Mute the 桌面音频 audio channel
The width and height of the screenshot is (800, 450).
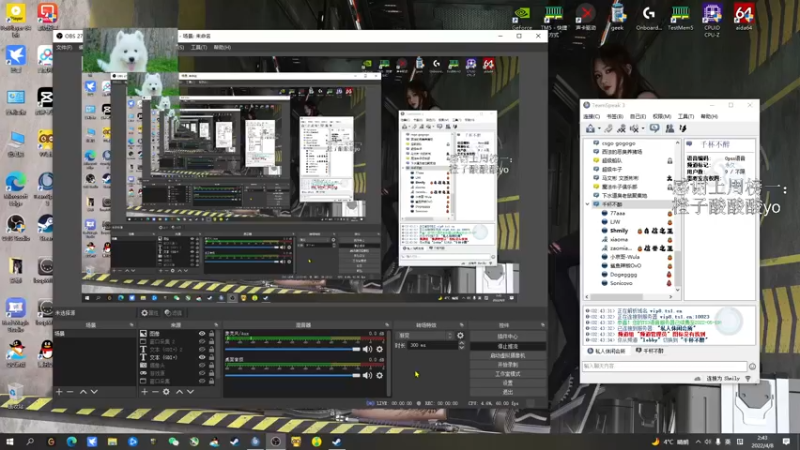pos(367,376)
